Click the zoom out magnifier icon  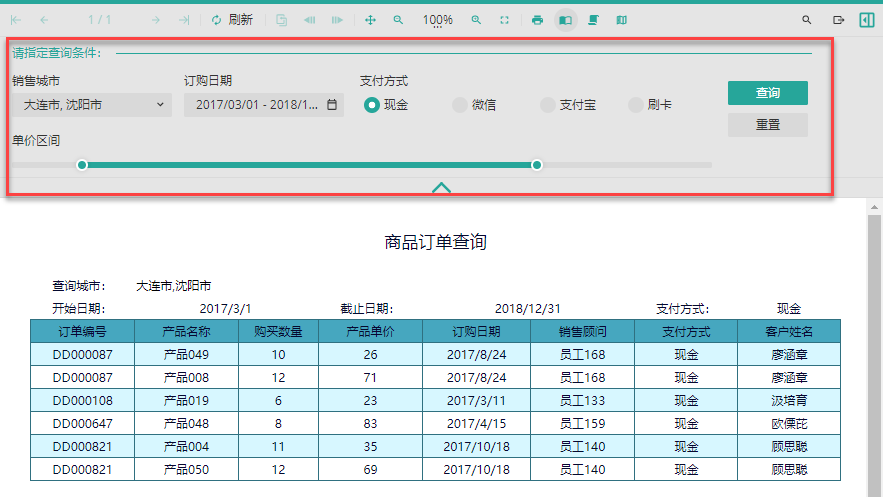point(398,20)
